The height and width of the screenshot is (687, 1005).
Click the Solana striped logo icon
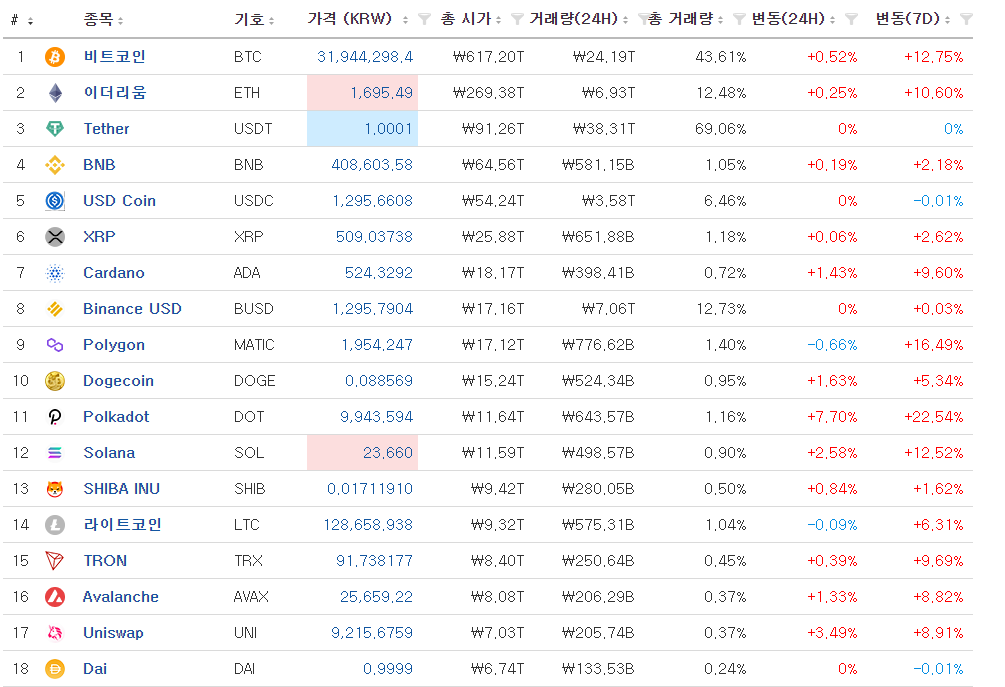pos(55,452)
